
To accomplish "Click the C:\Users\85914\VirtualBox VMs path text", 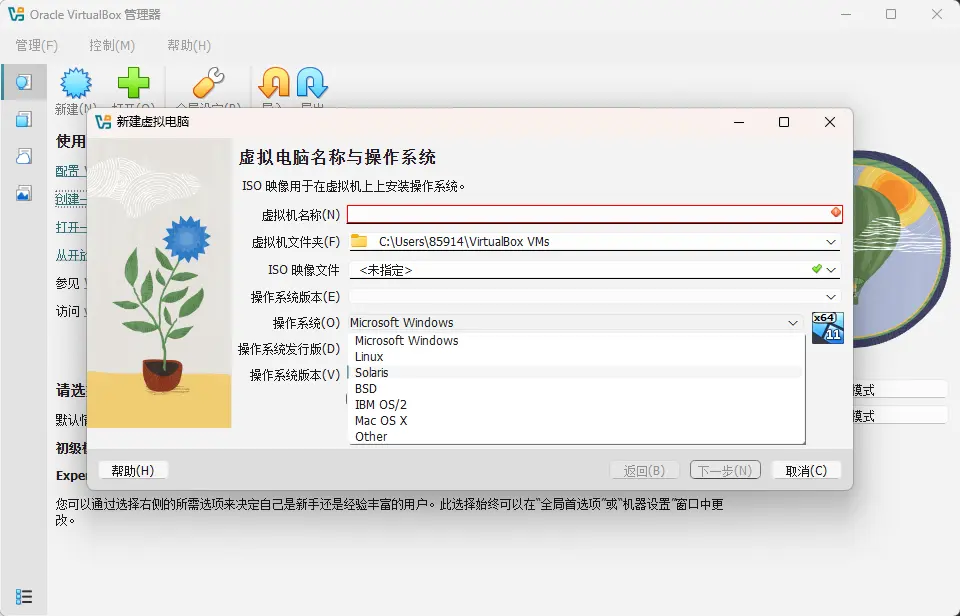I will pyautogui.click(x=464, y=241).
